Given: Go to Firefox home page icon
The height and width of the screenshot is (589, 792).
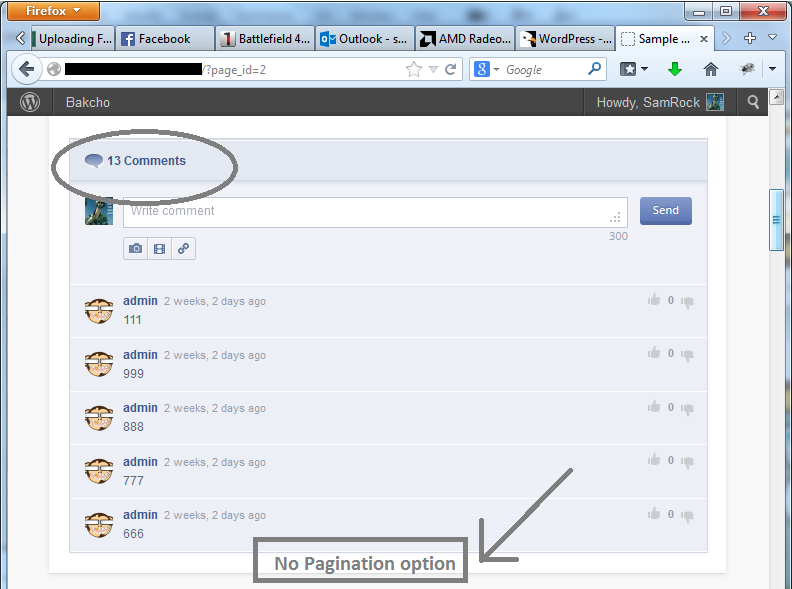Looking at the screenshot, I should pyautogui.click(x=711, y=69).
